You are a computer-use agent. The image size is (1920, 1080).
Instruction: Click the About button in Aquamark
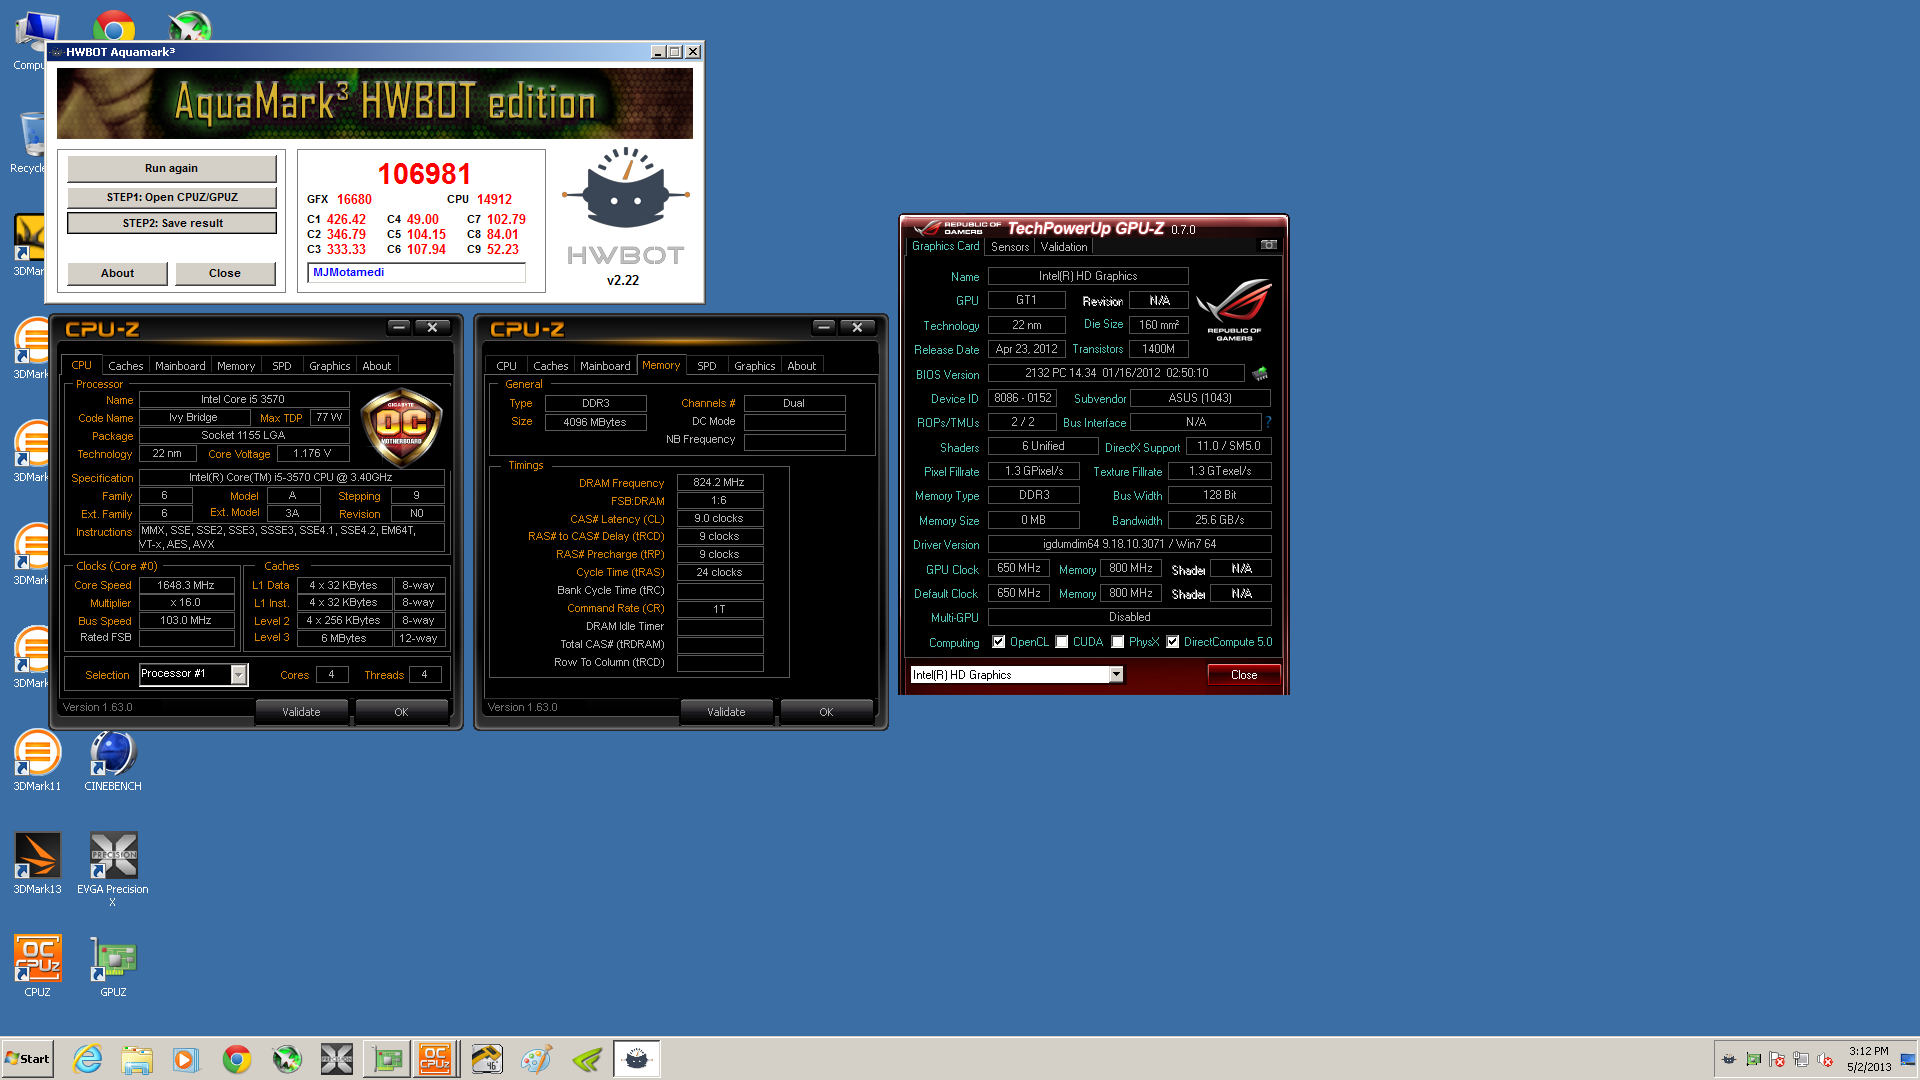click(x=117, y=273)
